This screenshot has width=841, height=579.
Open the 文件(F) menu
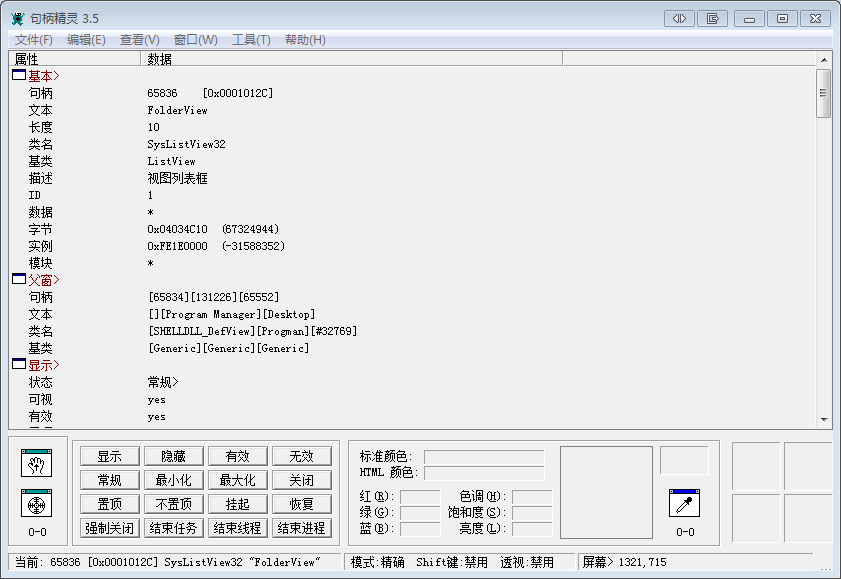33,40
